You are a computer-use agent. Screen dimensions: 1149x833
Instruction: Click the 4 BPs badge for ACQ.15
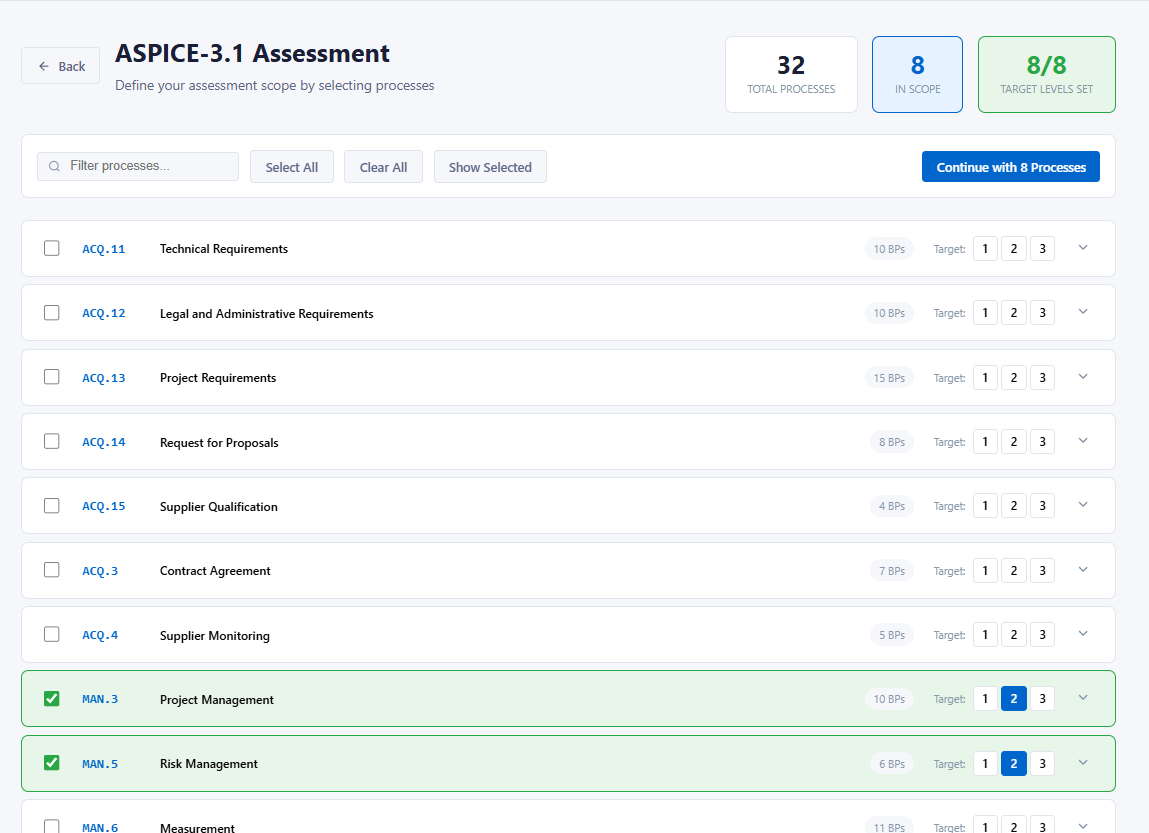pos(892,506)
